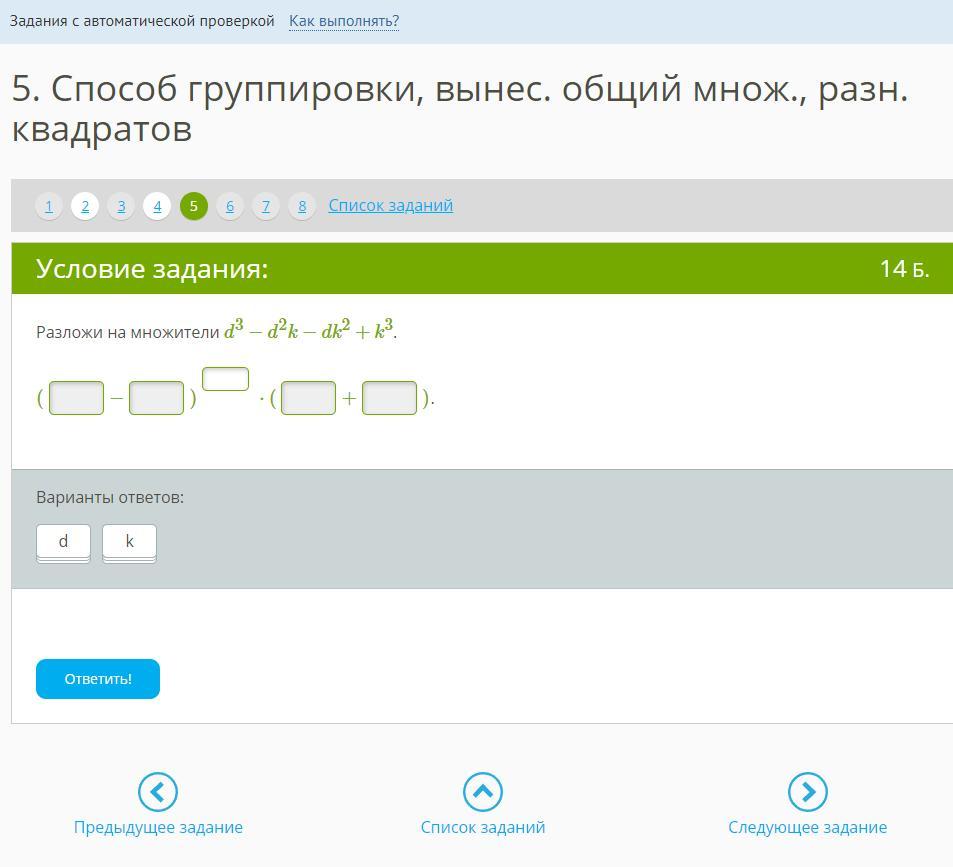Click the input box after the minus sign

pyautogui.click(x=157, y=398)
